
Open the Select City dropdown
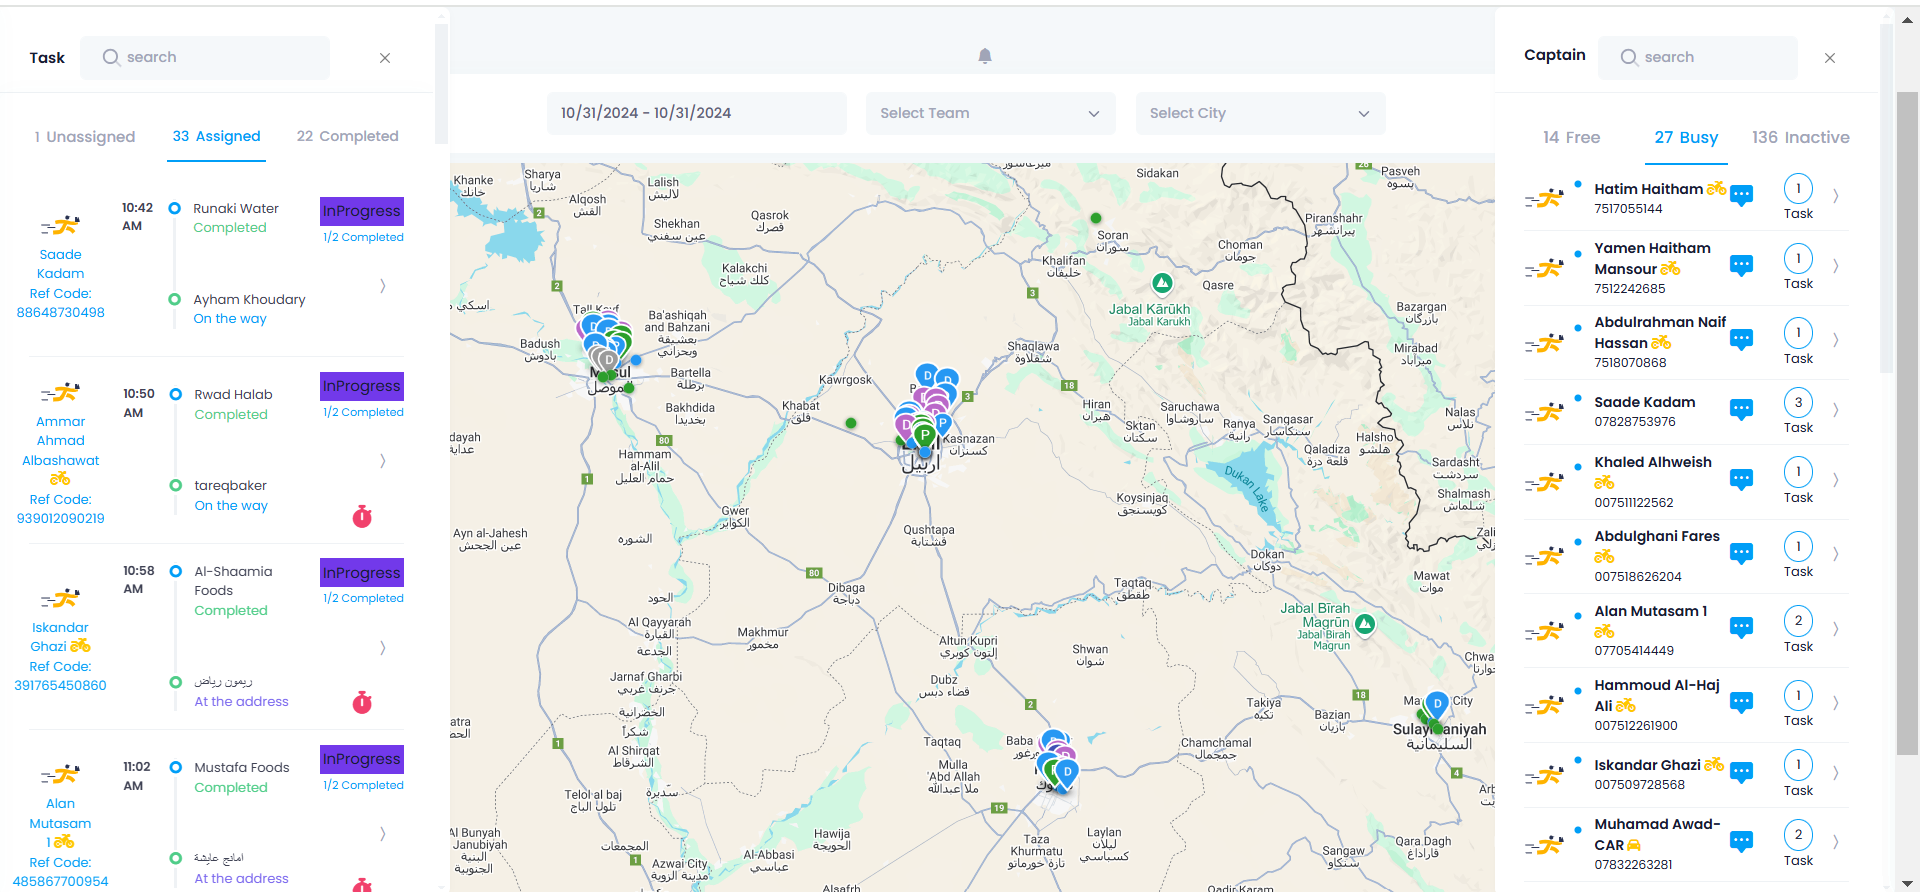pos(1260,113)
